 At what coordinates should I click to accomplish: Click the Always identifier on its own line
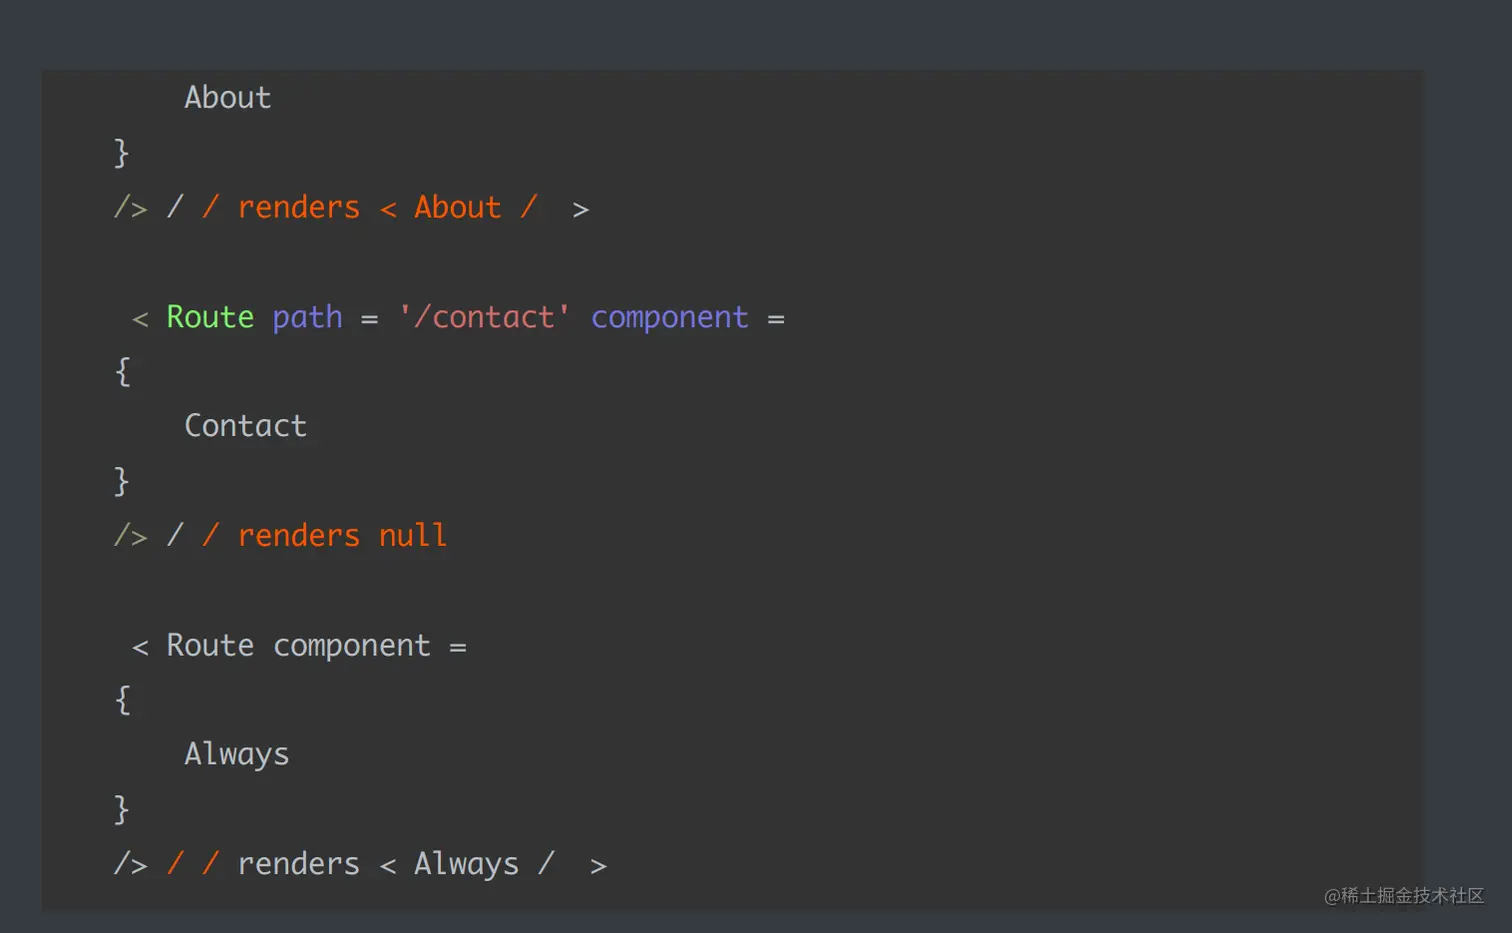point(236,754)
